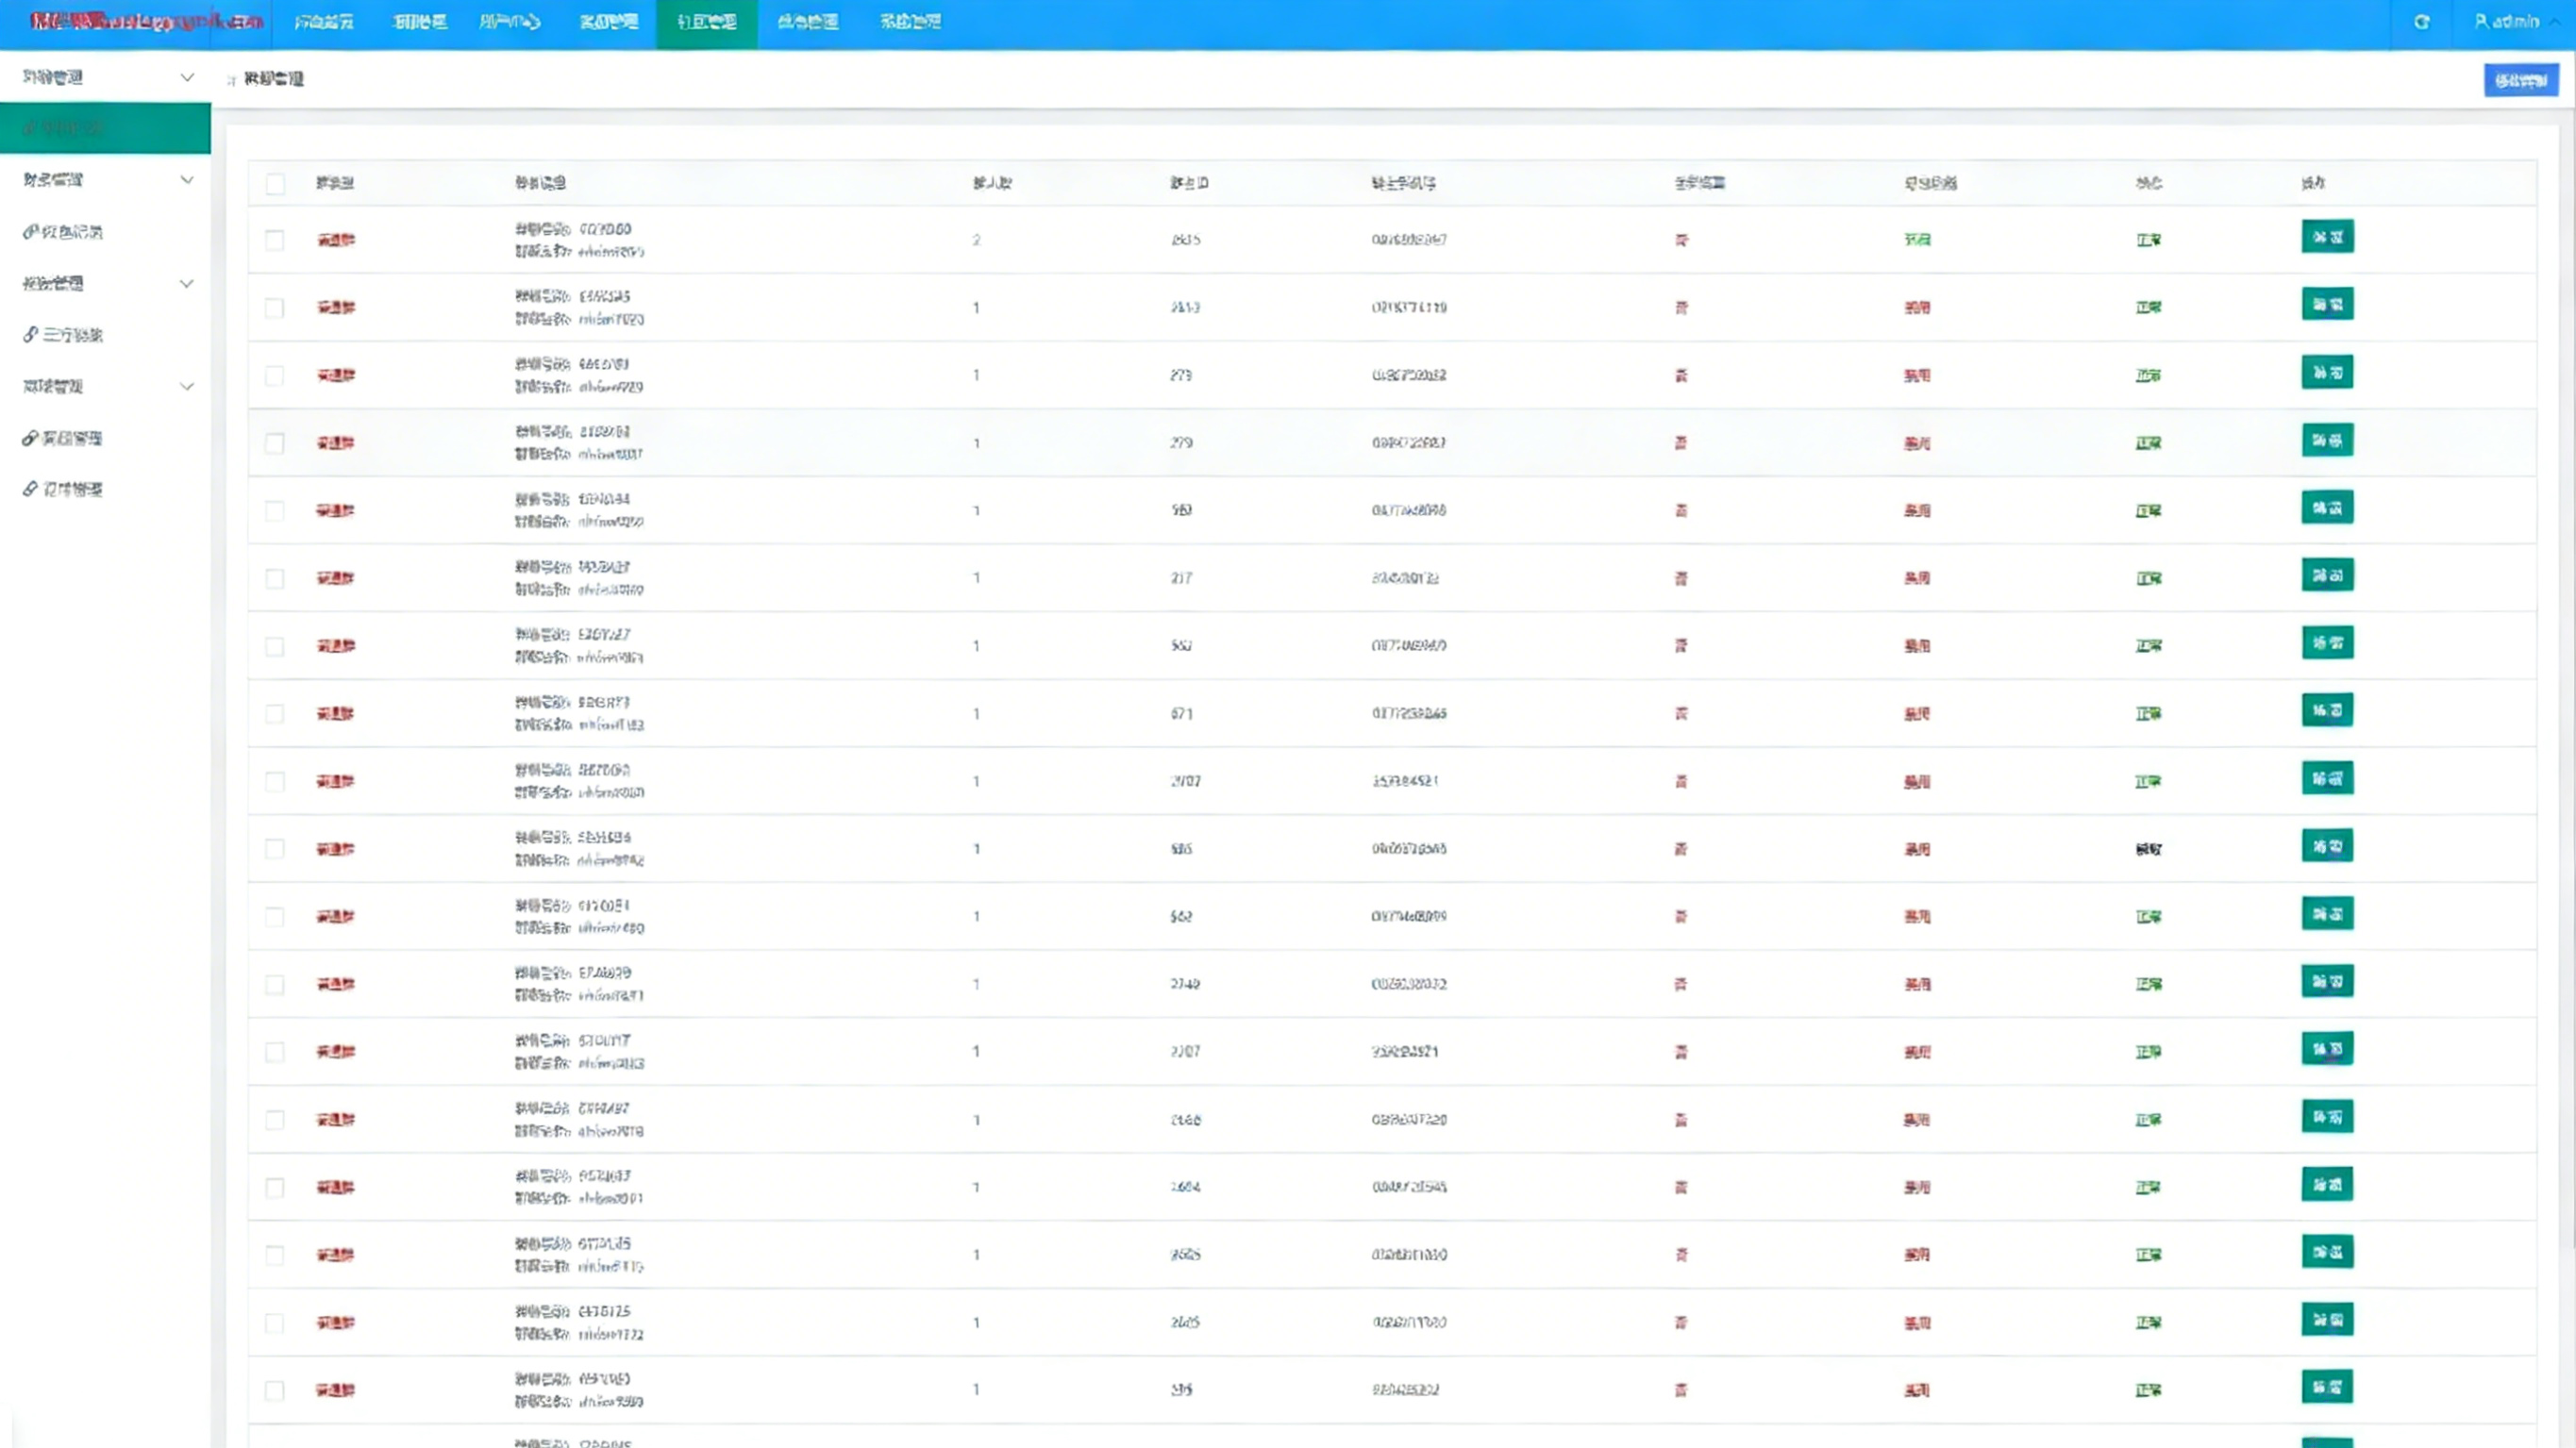Check the first data row's checkbox

click(275, 240)
